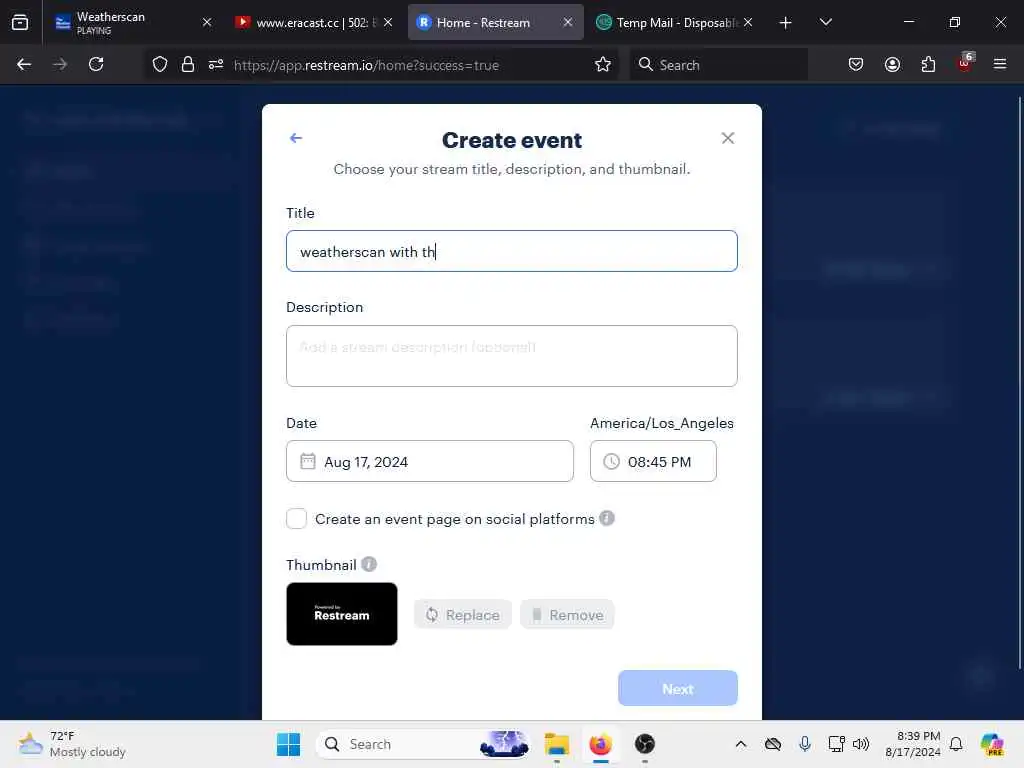This screenshot has height=768, width=1024.
Task: Switch to the Temp Mail tab
Action: (667, 22)
